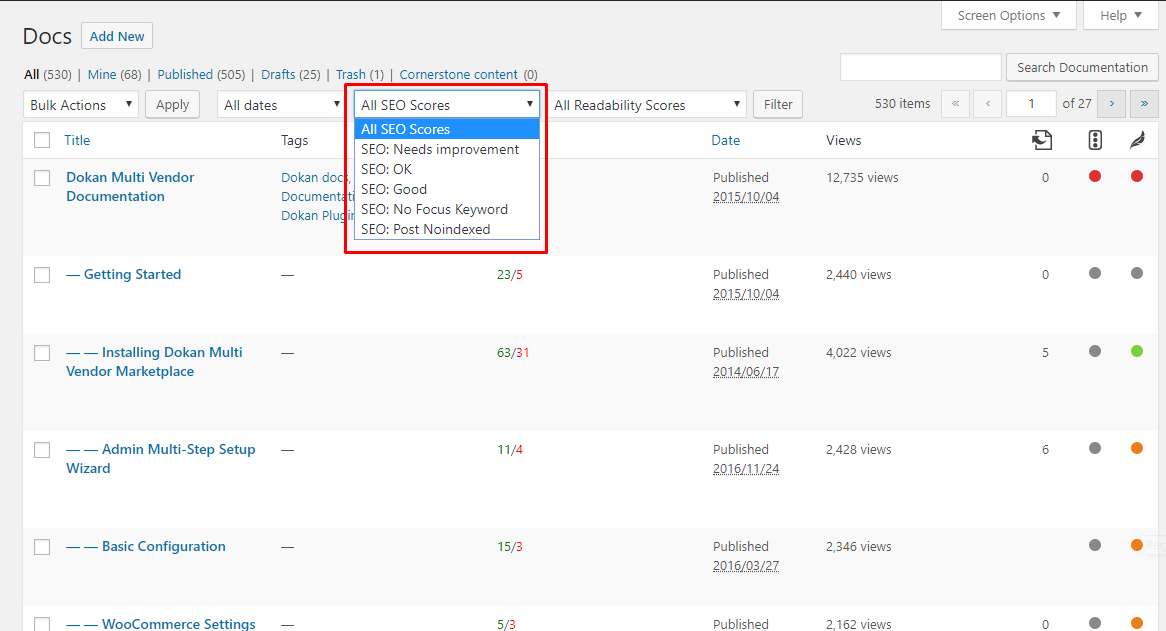Click the 12,735 views cell
The image size is (1166, 631).
(x=862, y=178)
